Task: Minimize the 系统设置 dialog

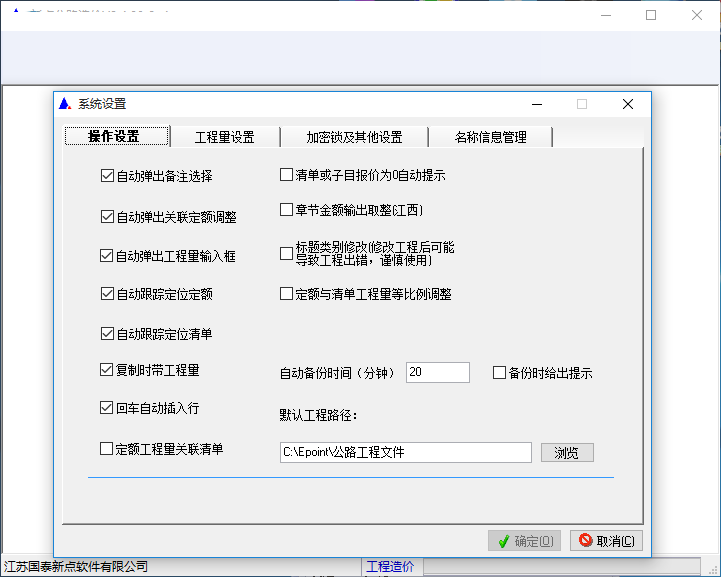Action: pyautogui.click(x=537, y=104)
